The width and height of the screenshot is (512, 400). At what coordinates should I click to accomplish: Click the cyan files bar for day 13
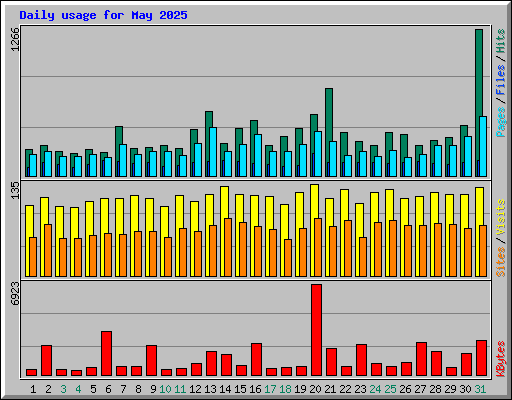(213, 152)
